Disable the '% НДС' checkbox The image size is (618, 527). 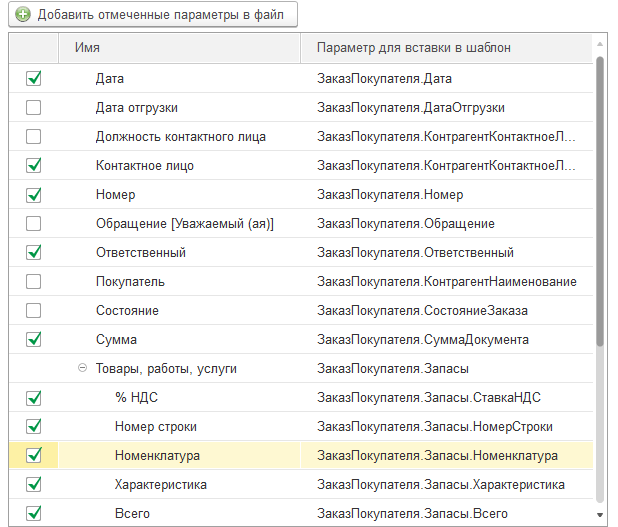[34, 397]
